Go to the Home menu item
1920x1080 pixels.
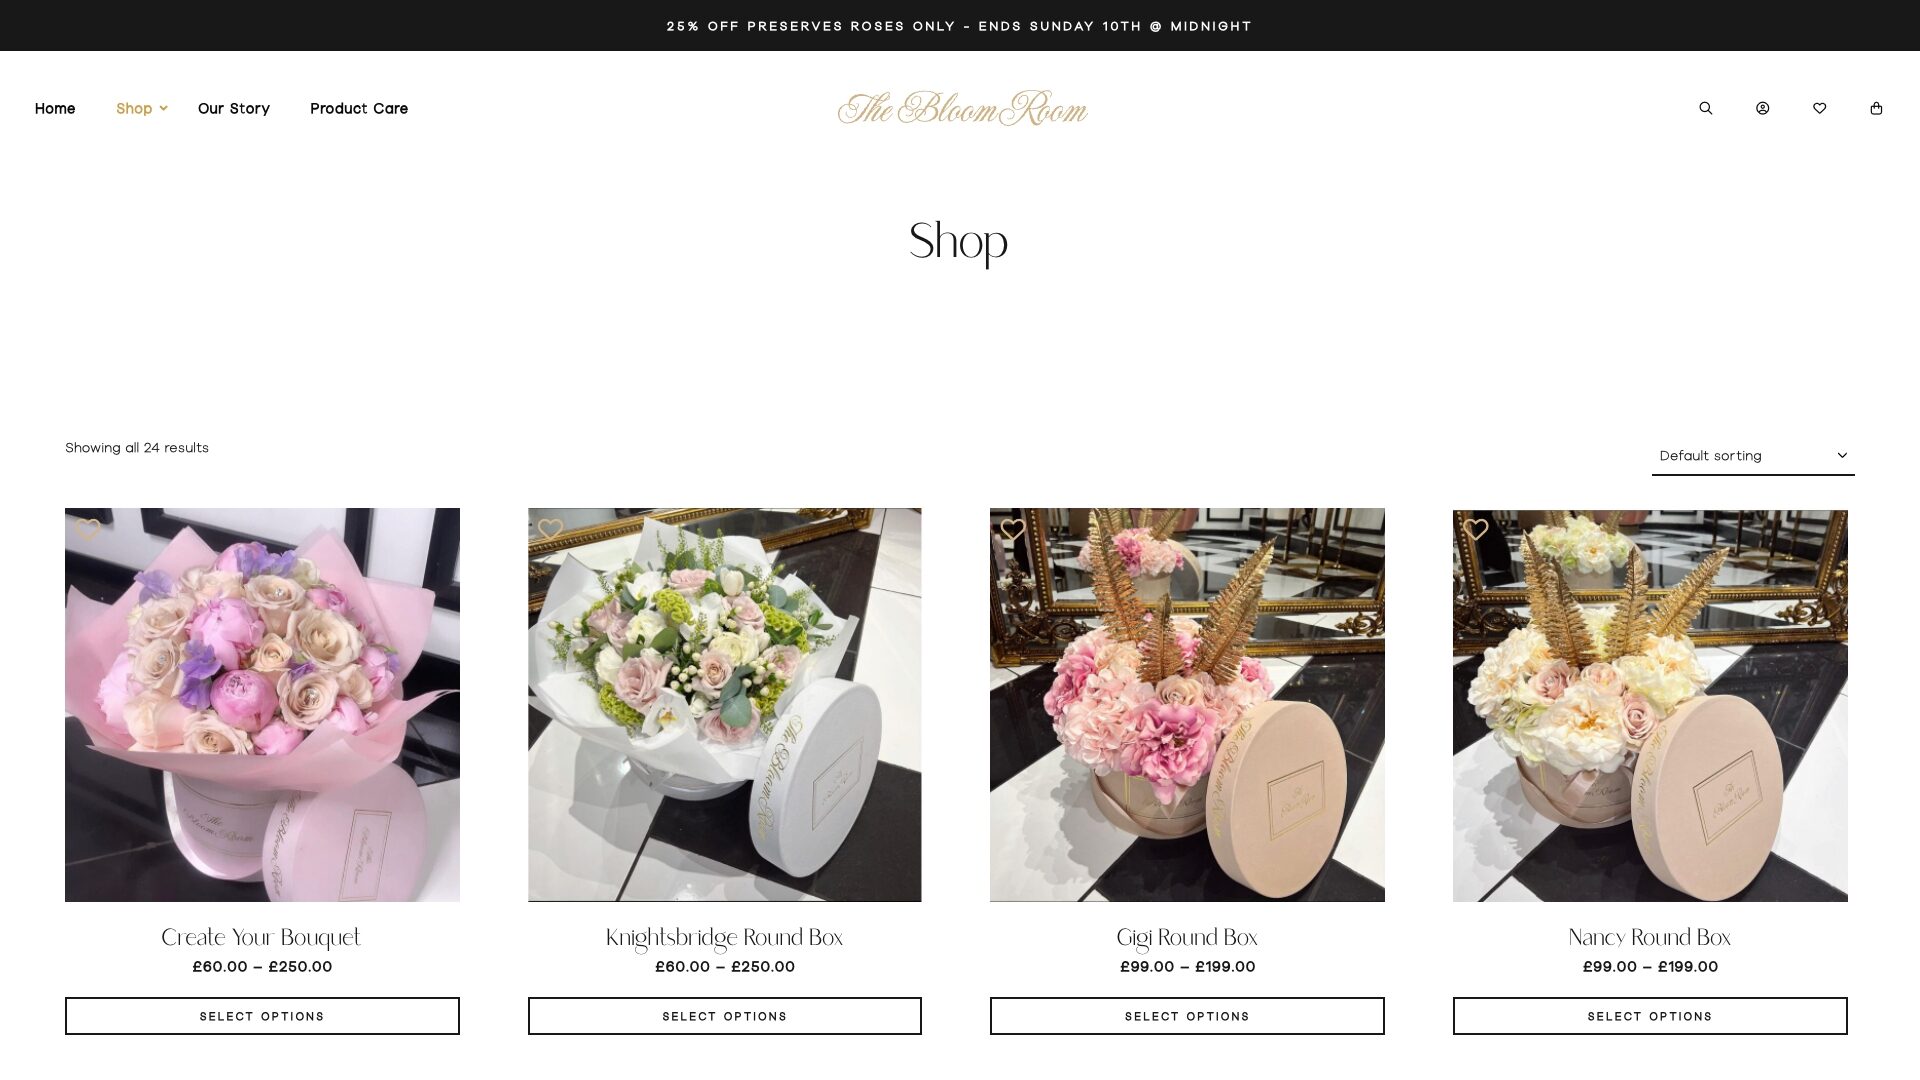[x=55, y=108]
